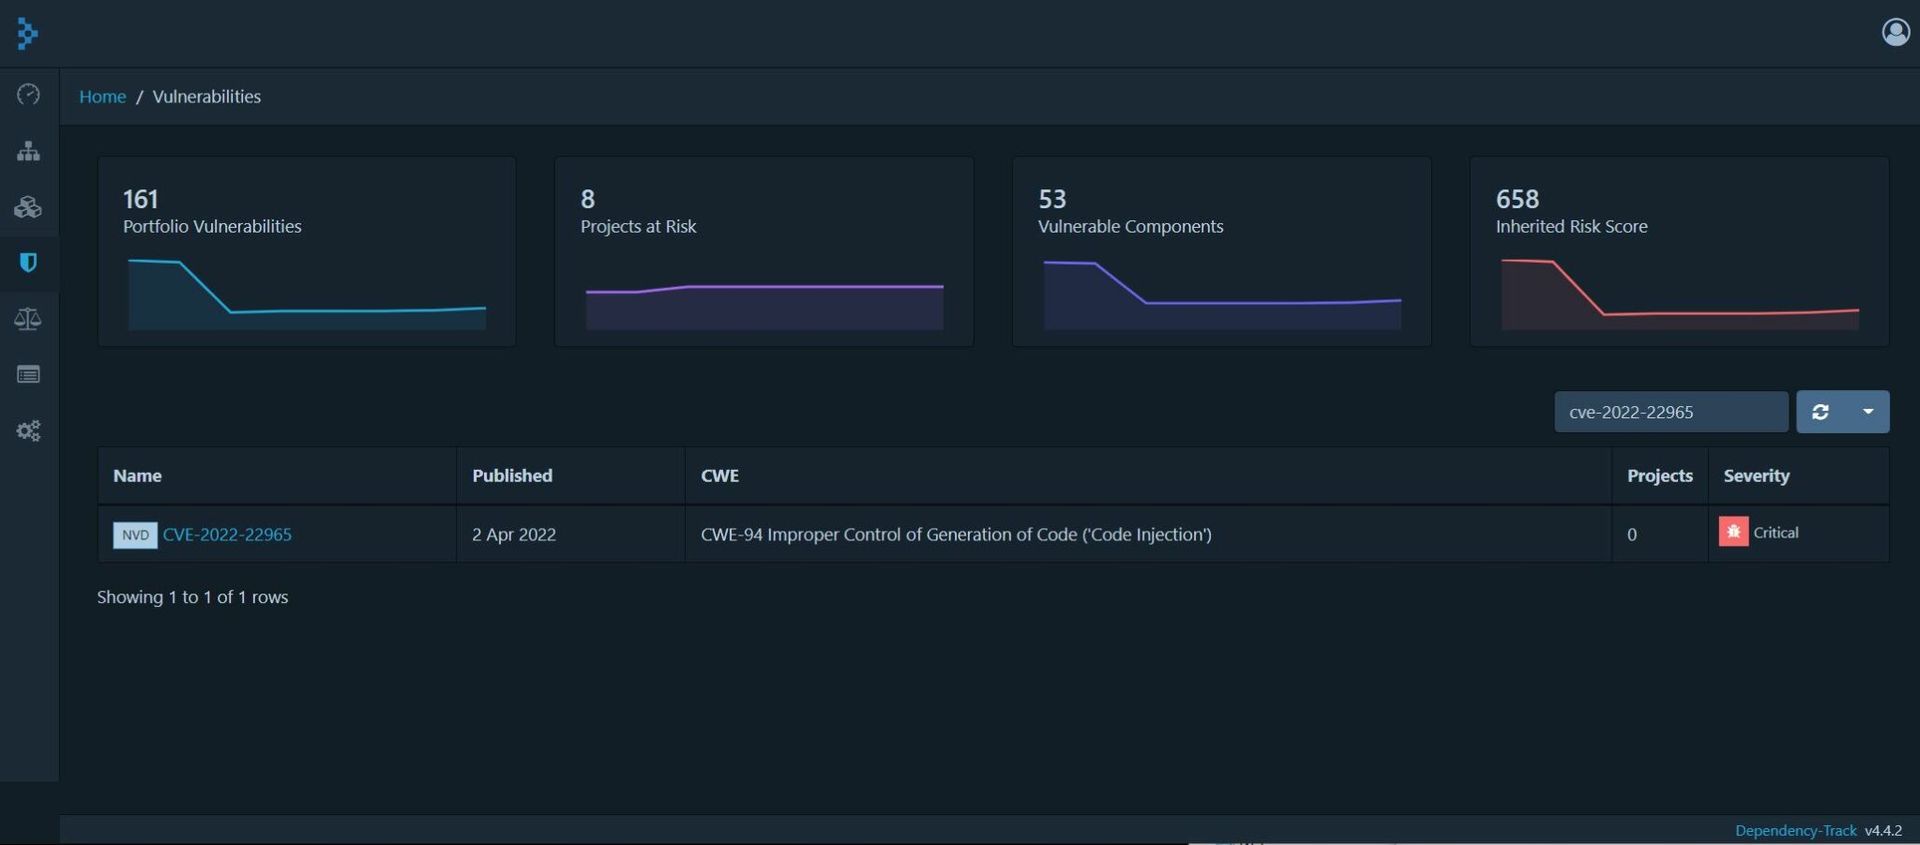Image resolution: width=1920 pixels, height=845 pixels.
Task: Open CVE-2022-22965 vulnerability link
Action: point(227,535)
